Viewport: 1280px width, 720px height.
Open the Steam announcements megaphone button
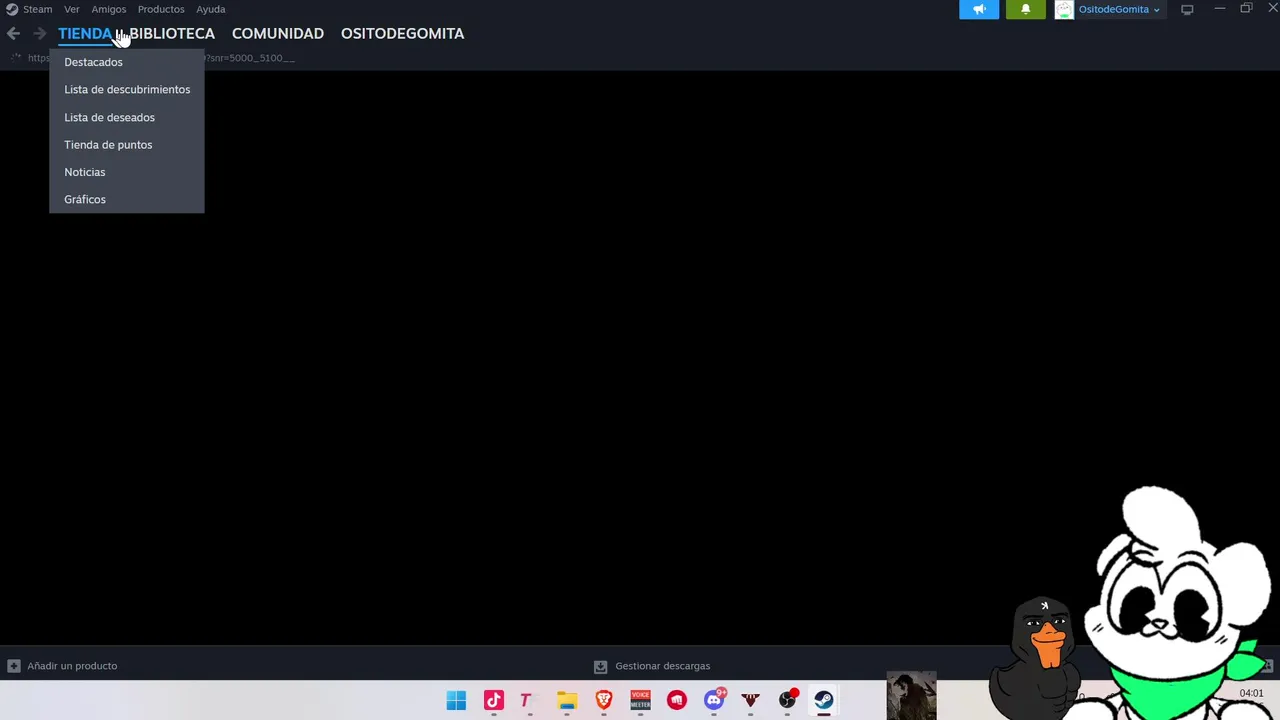(x=979, y=9)
